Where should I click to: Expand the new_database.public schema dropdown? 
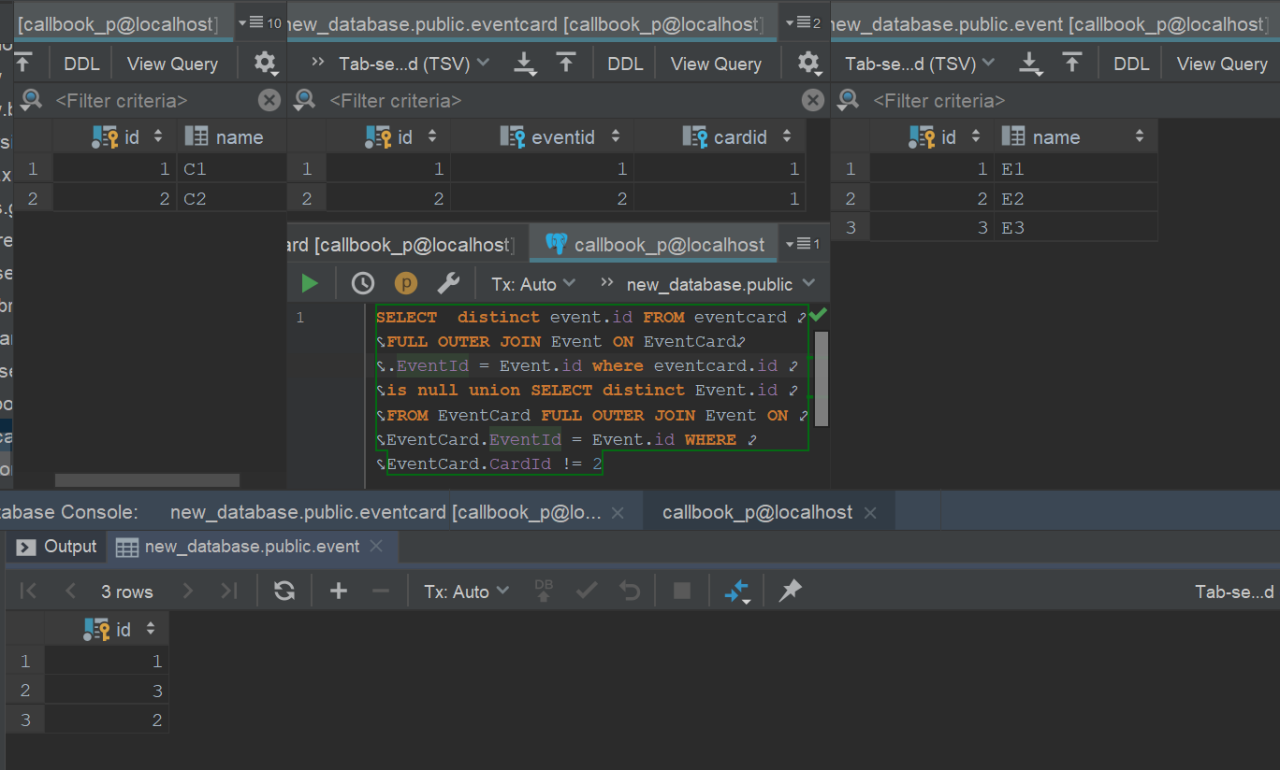[x=720, y=284]
